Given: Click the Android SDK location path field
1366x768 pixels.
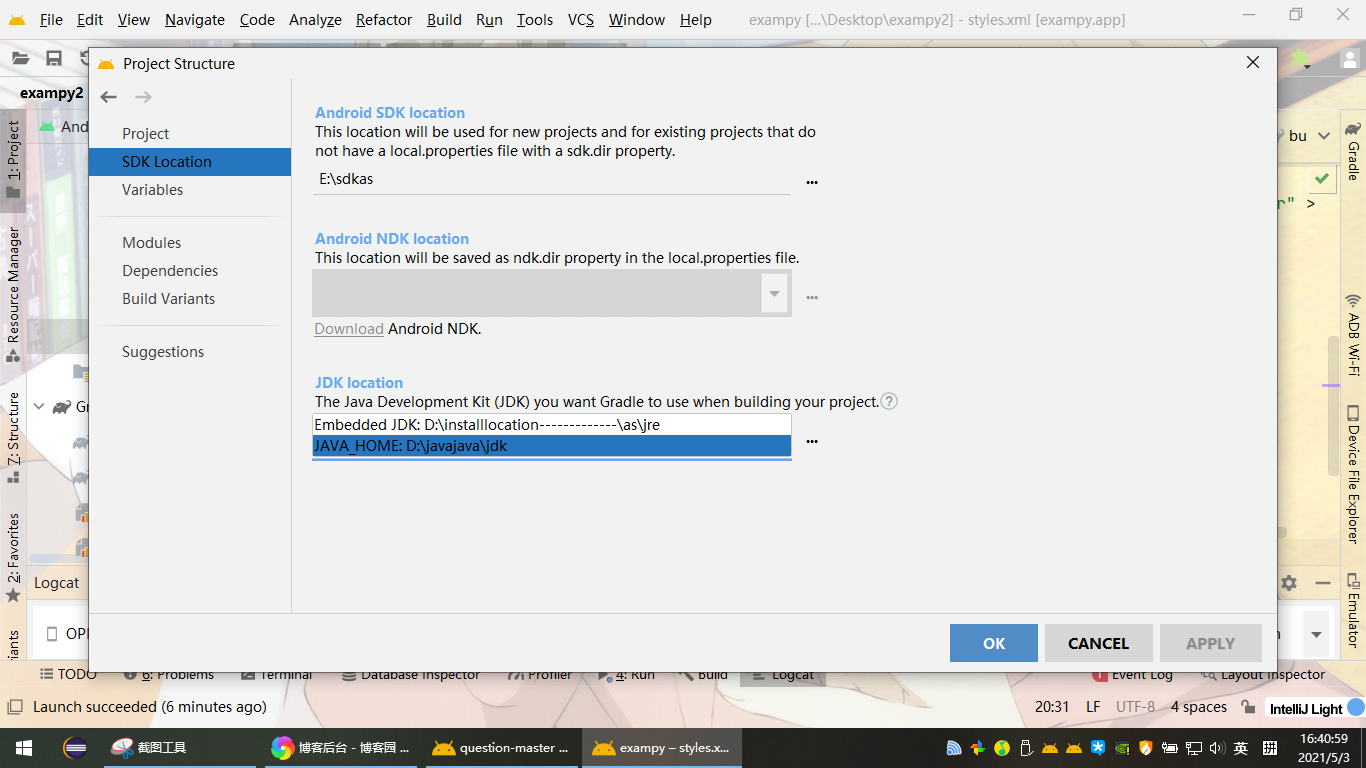Looking at the screenshot, I should [552, 180].
